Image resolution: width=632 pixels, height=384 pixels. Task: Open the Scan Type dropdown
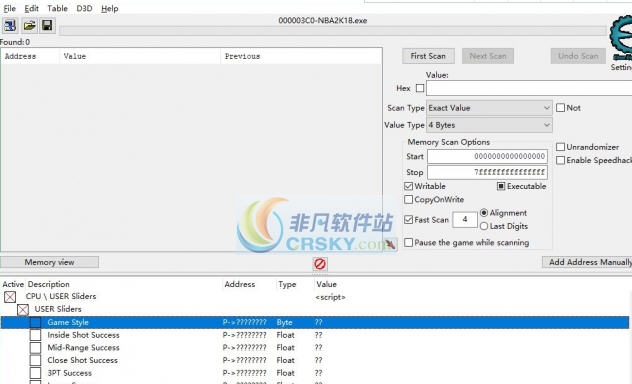pyautogui.click(x=489, y=108)
